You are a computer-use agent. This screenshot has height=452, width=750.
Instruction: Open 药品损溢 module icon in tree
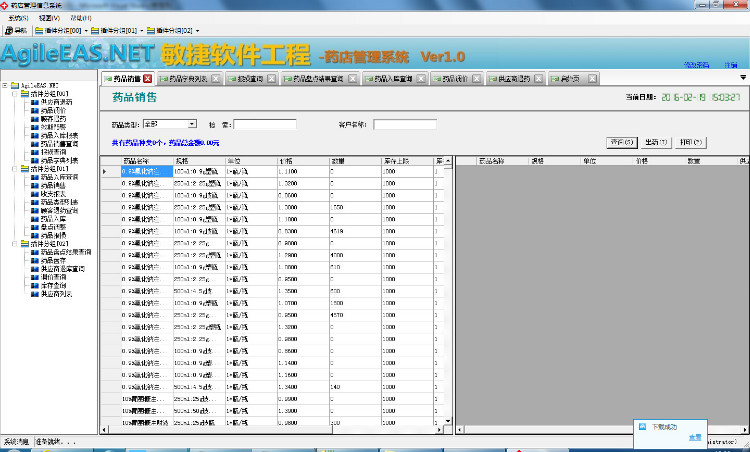[34, 235]
